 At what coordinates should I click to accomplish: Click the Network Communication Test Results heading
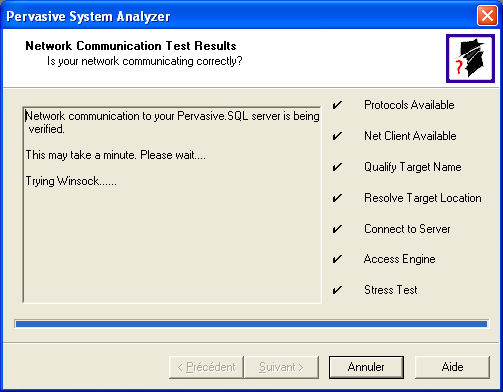(x=131, y=46)
